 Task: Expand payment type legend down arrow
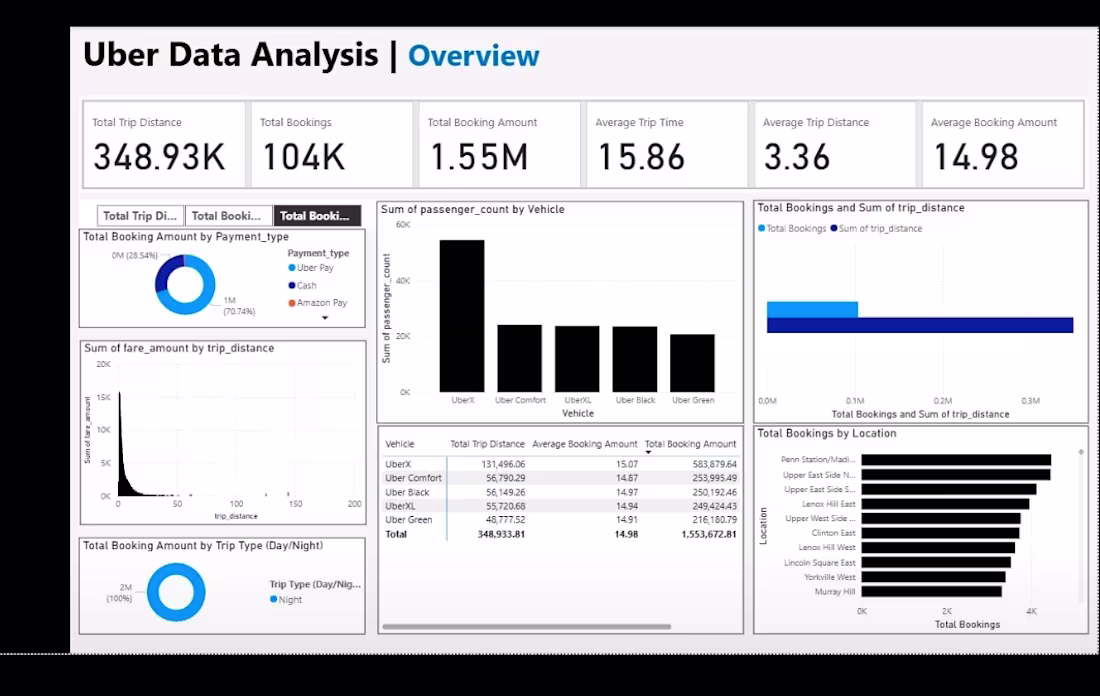[325, 318]
